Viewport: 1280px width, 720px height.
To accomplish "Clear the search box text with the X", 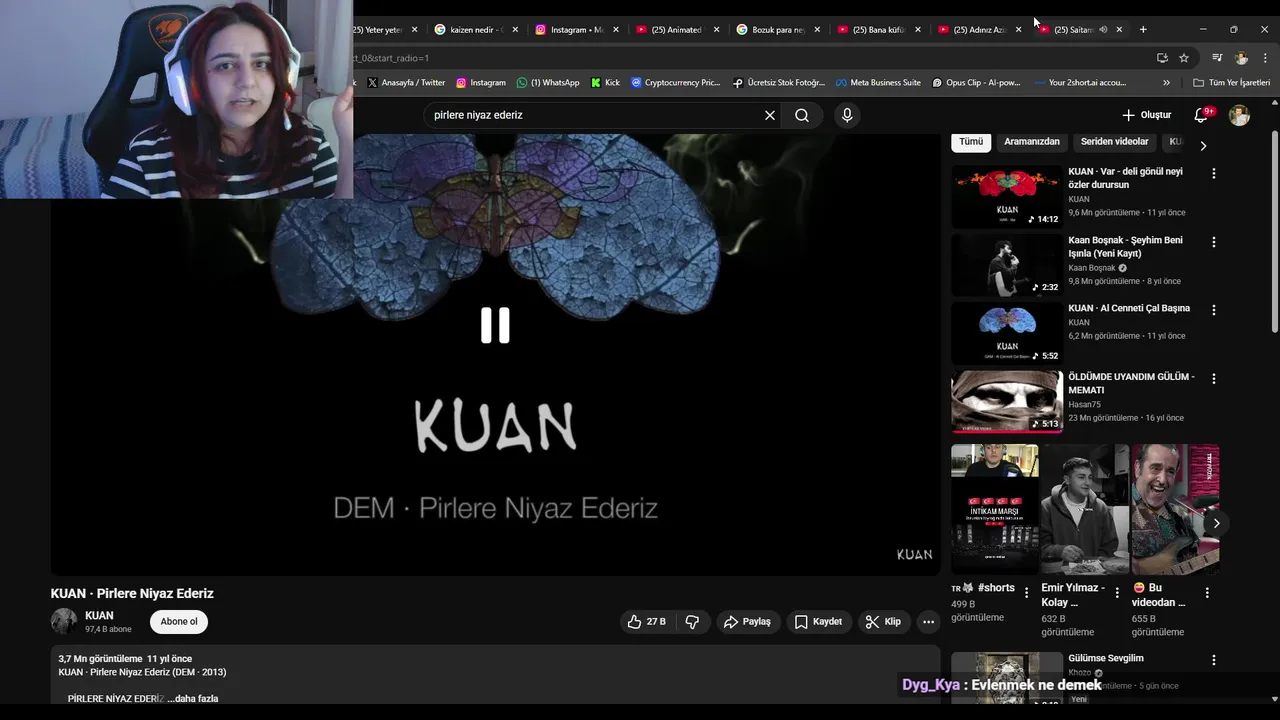I will click(x=770, y=115).
